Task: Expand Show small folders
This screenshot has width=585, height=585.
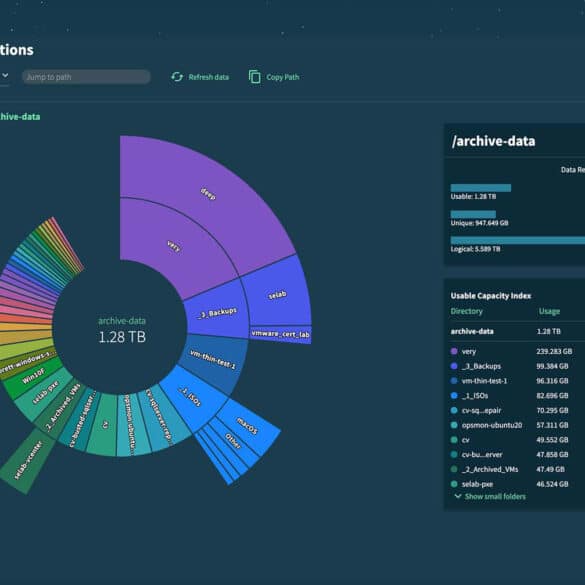Action: pos(495,496)
